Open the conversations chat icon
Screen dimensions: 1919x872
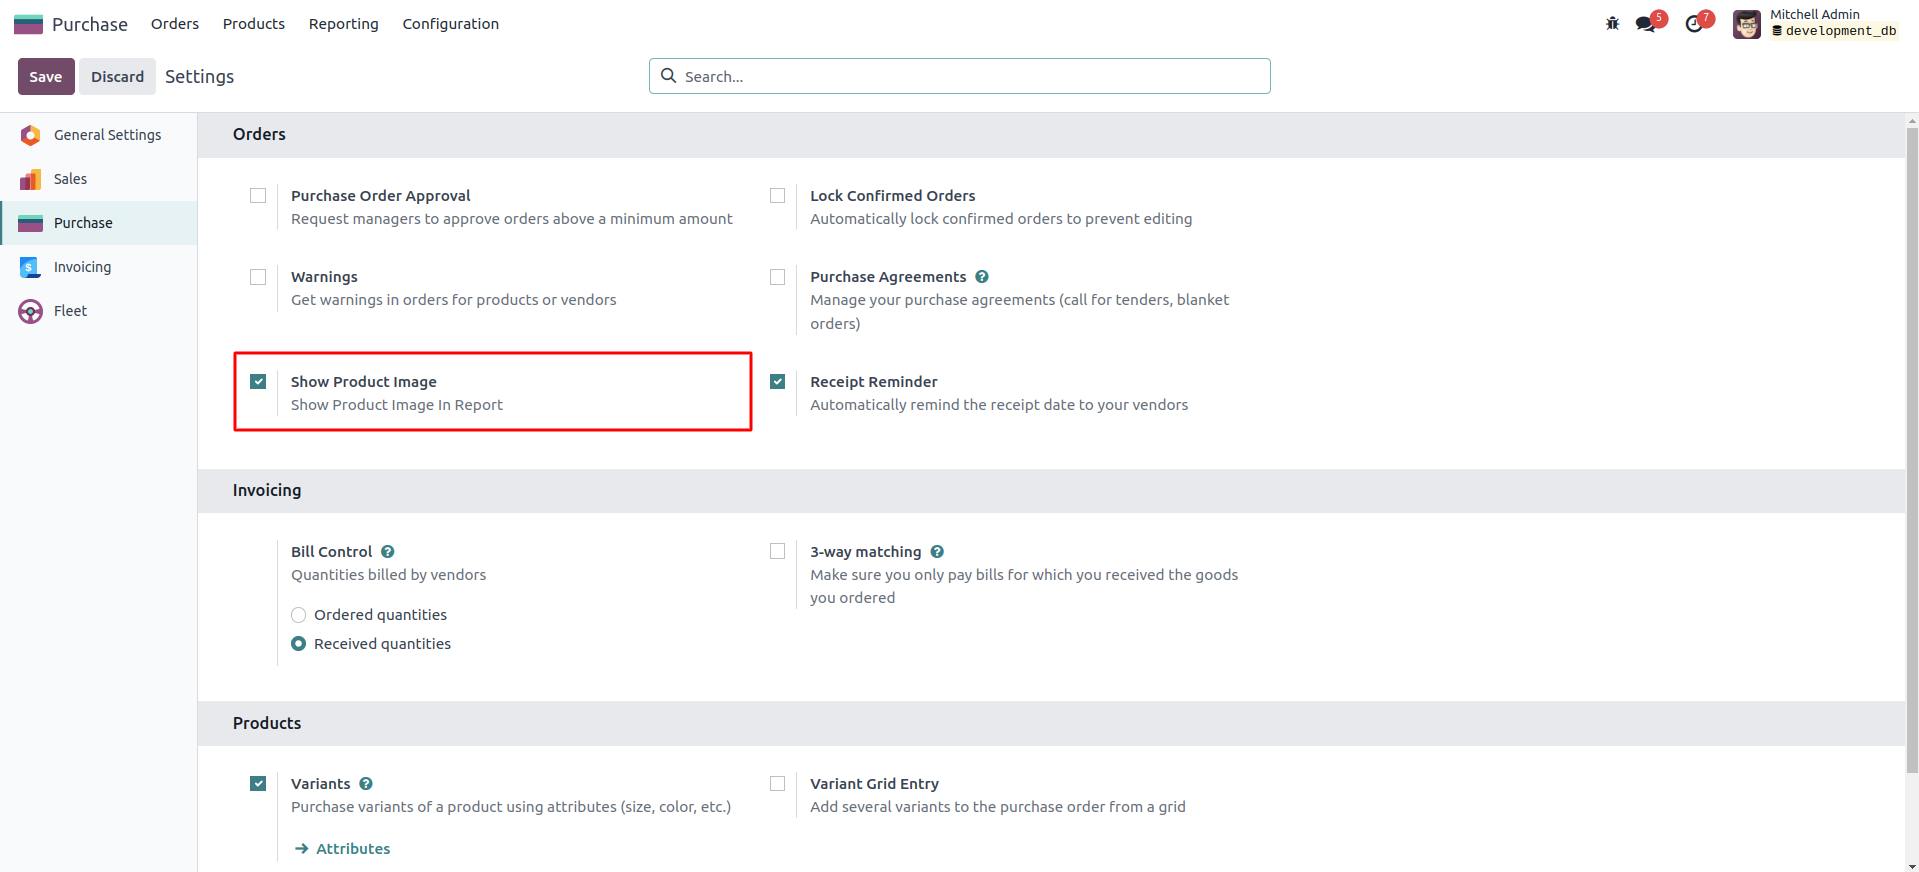click(x=1645, y=24)
